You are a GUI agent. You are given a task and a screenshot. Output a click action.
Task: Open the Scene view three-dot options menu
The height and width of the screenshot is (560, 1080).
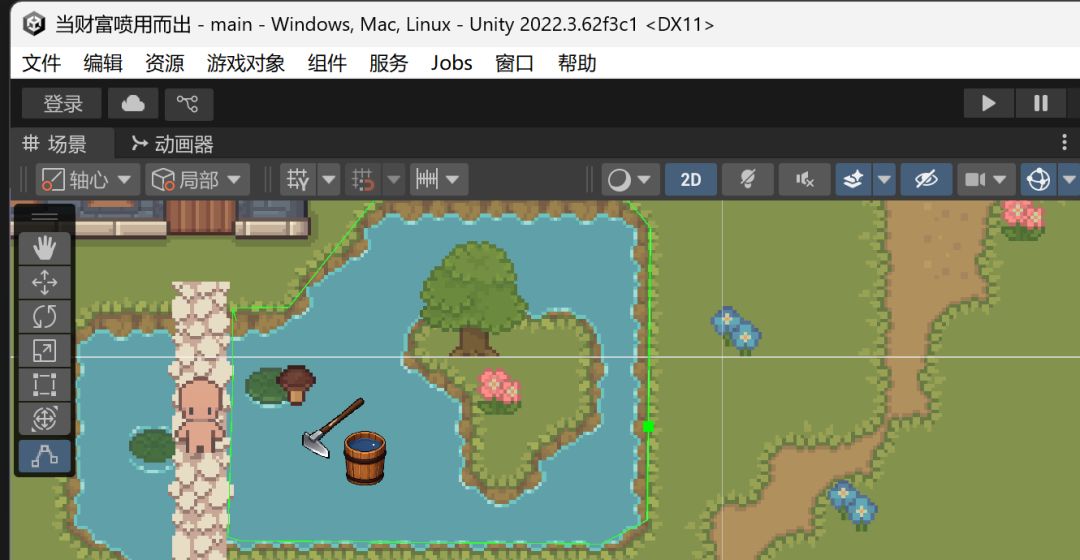click(1064, 143)
